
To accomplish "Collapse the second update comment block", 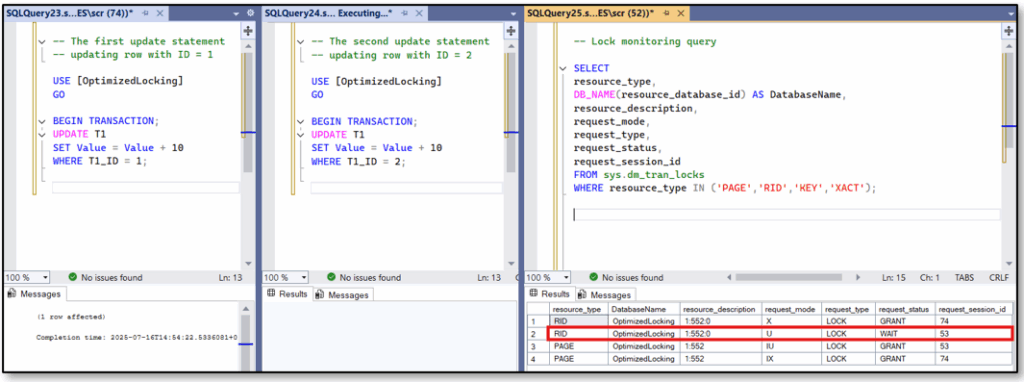I will tap(300, 41).
